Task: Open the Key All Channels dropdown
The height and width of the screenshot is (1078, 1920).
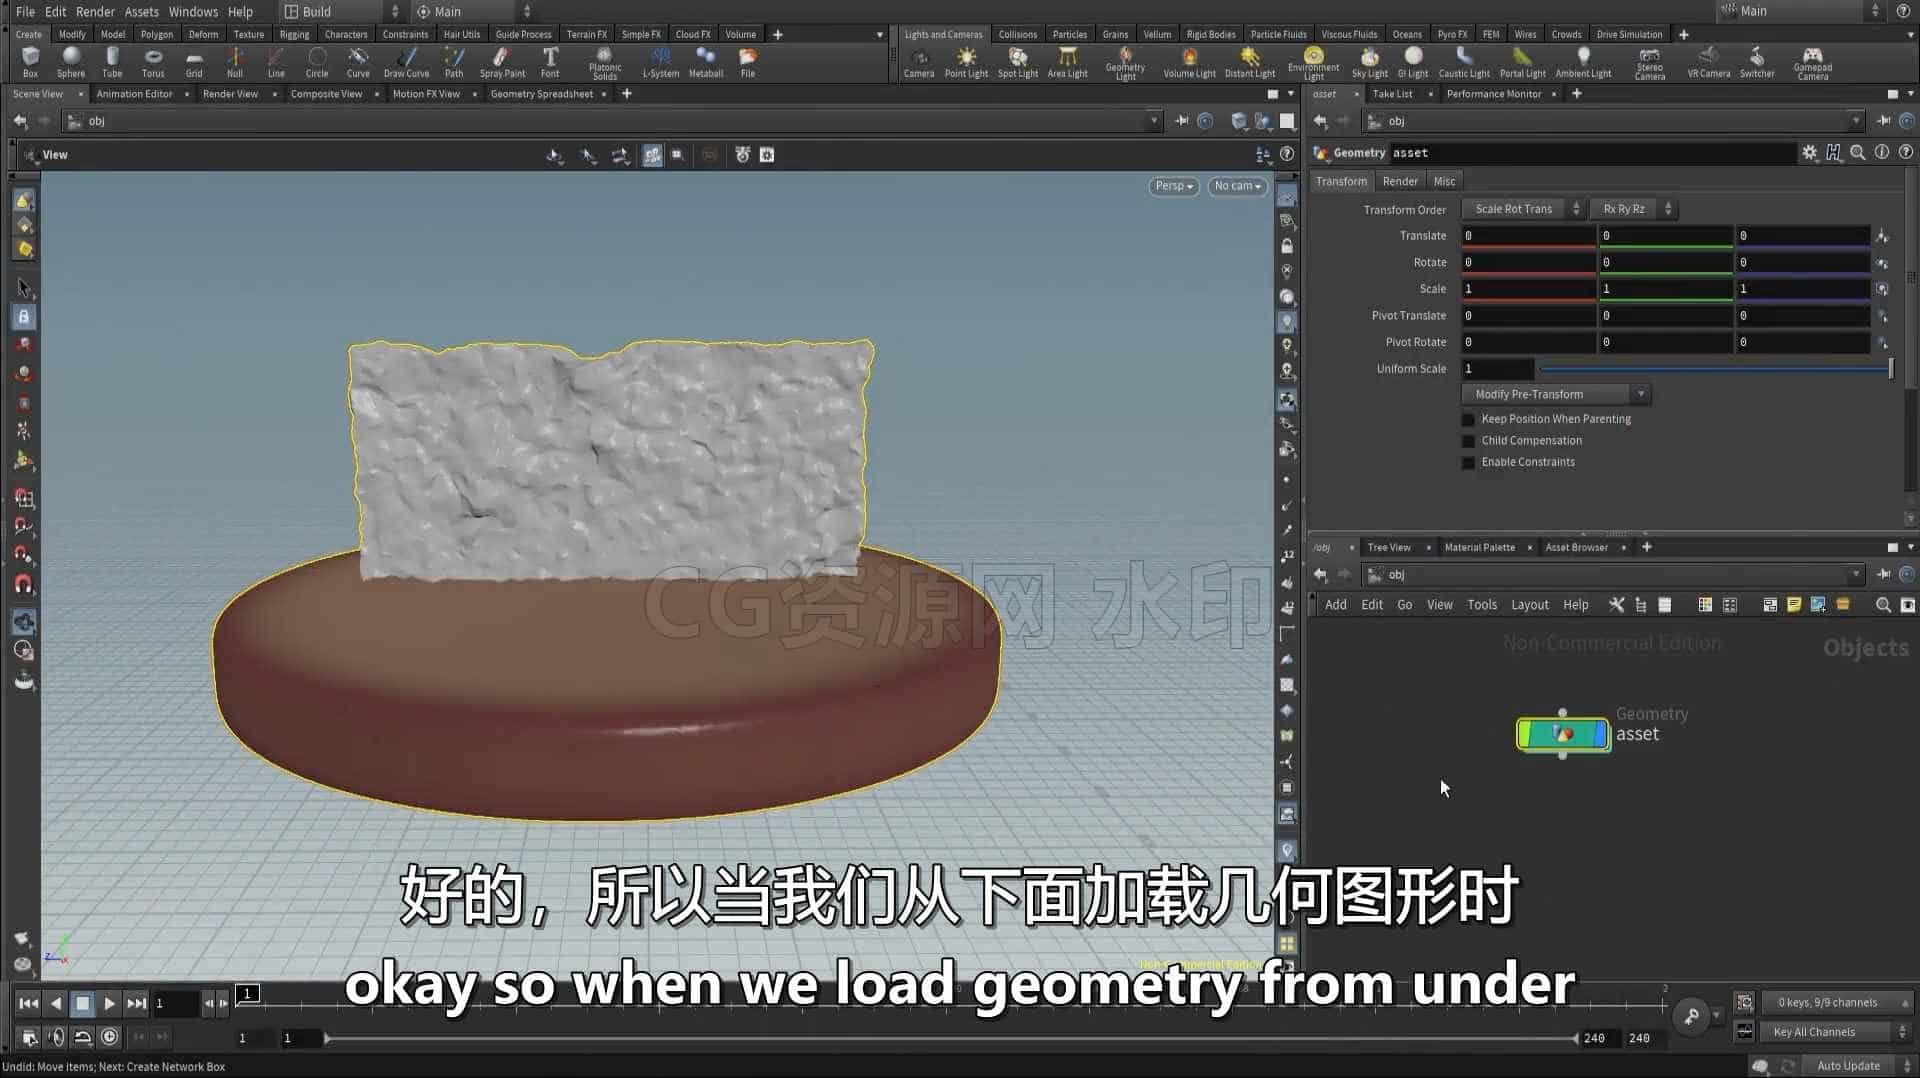Action: tap(1836, 1032)
